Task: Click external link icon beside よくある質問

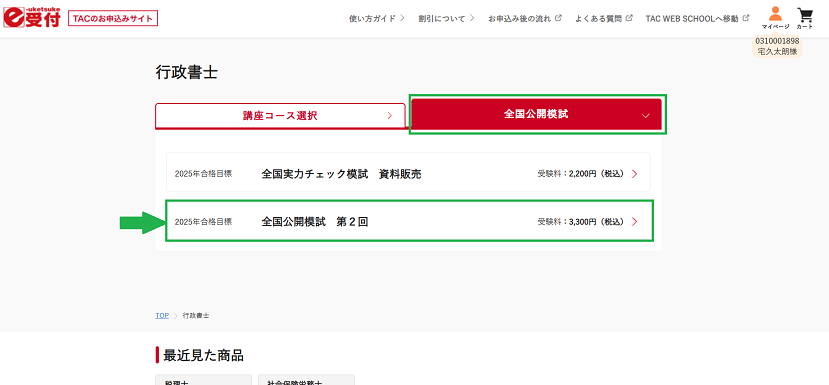Action: point(629,18)
